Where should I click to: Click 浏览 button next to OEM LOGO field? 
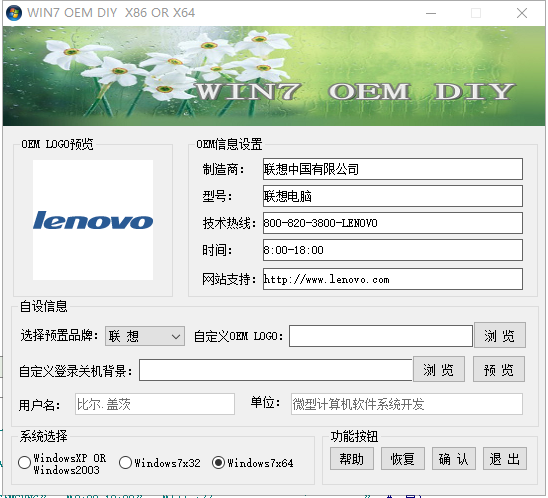click(x=500, y=335)
